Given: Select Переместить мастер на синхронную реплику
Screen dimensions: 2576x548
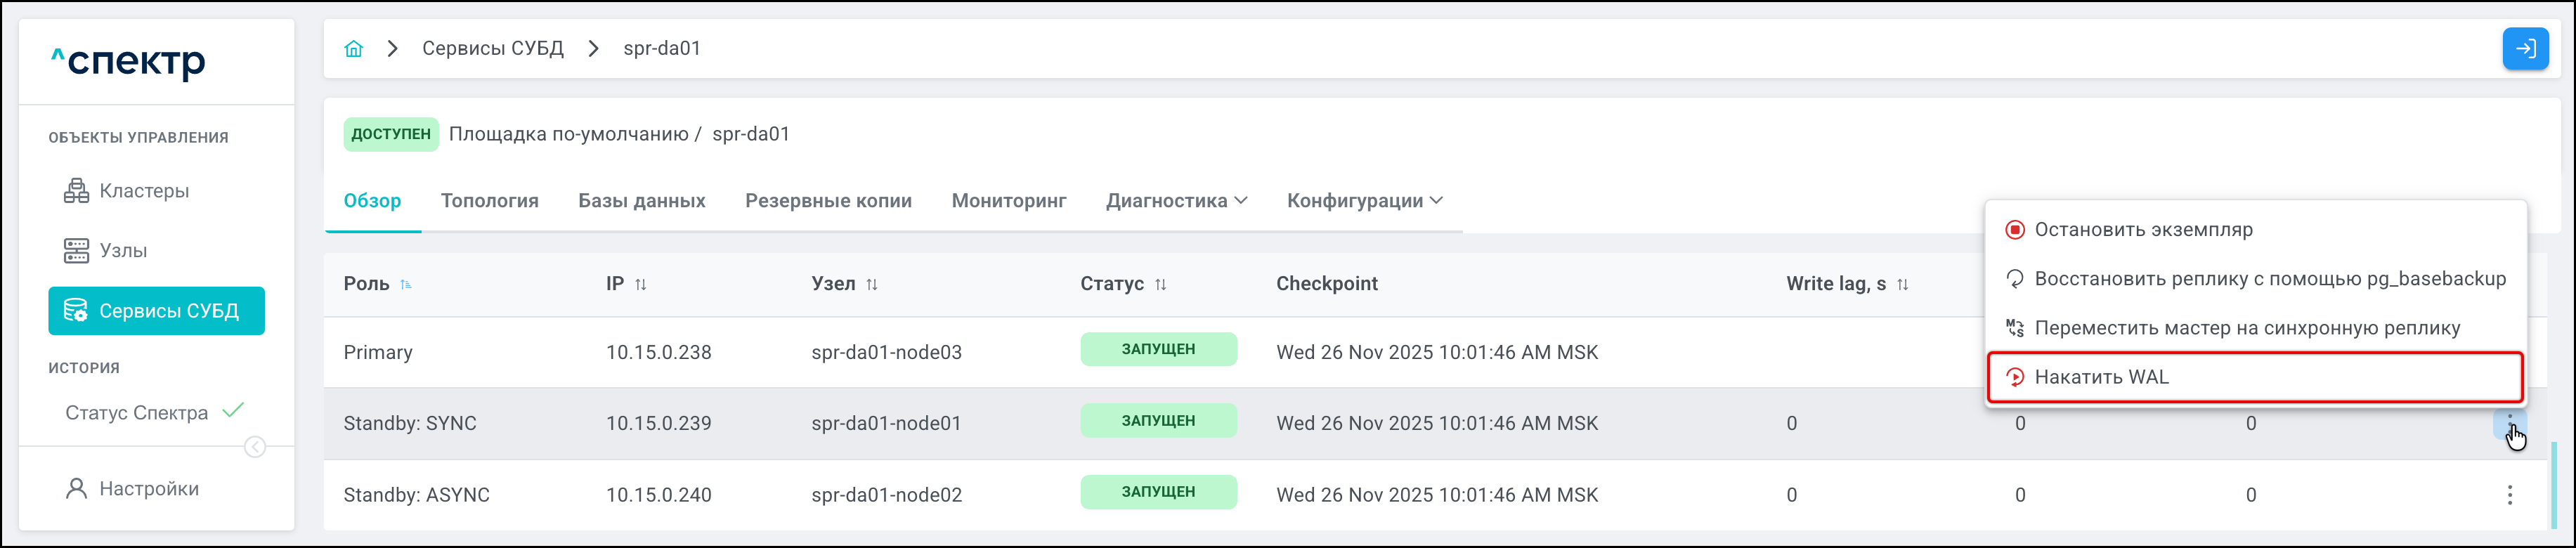Looking at the screenshot, I should pos(2246,328).
